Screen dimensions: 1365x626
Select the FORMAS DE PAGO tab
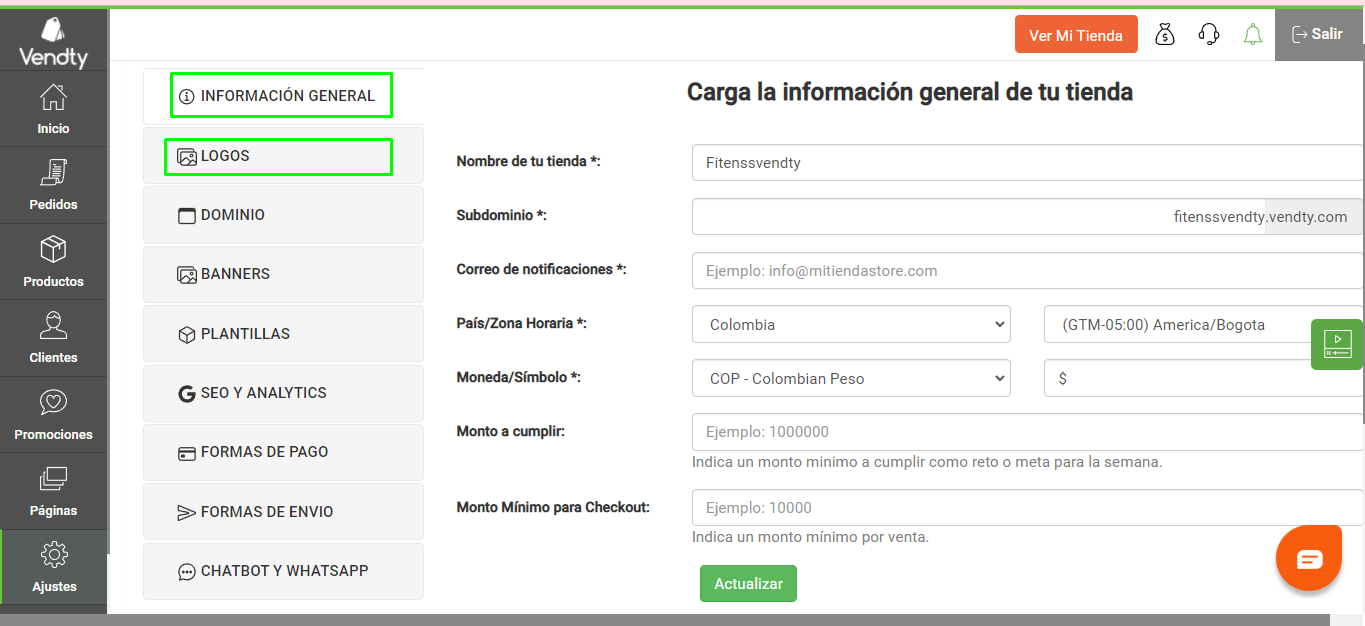(x=283, y=452)
